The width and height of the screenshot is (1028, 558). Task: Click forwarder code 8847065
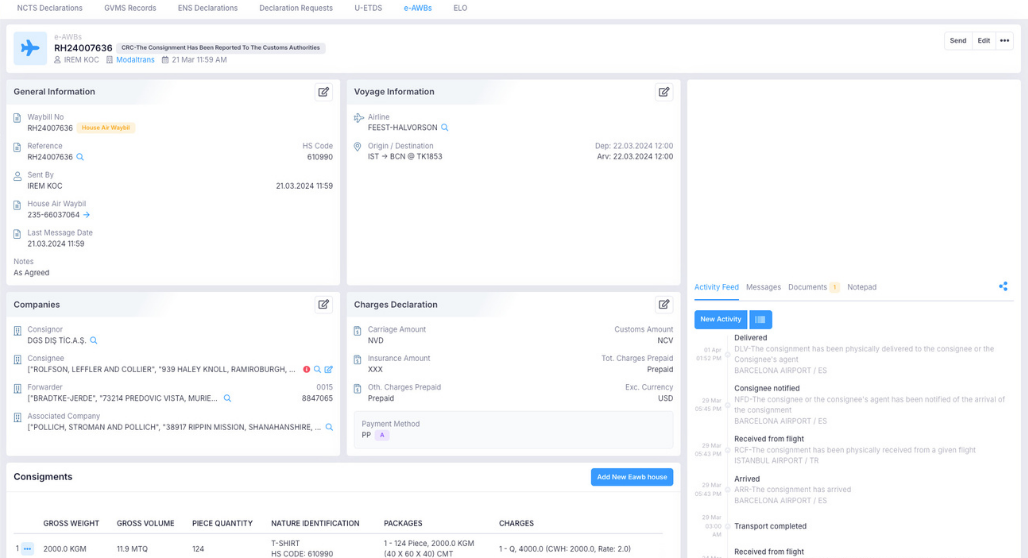317,399
